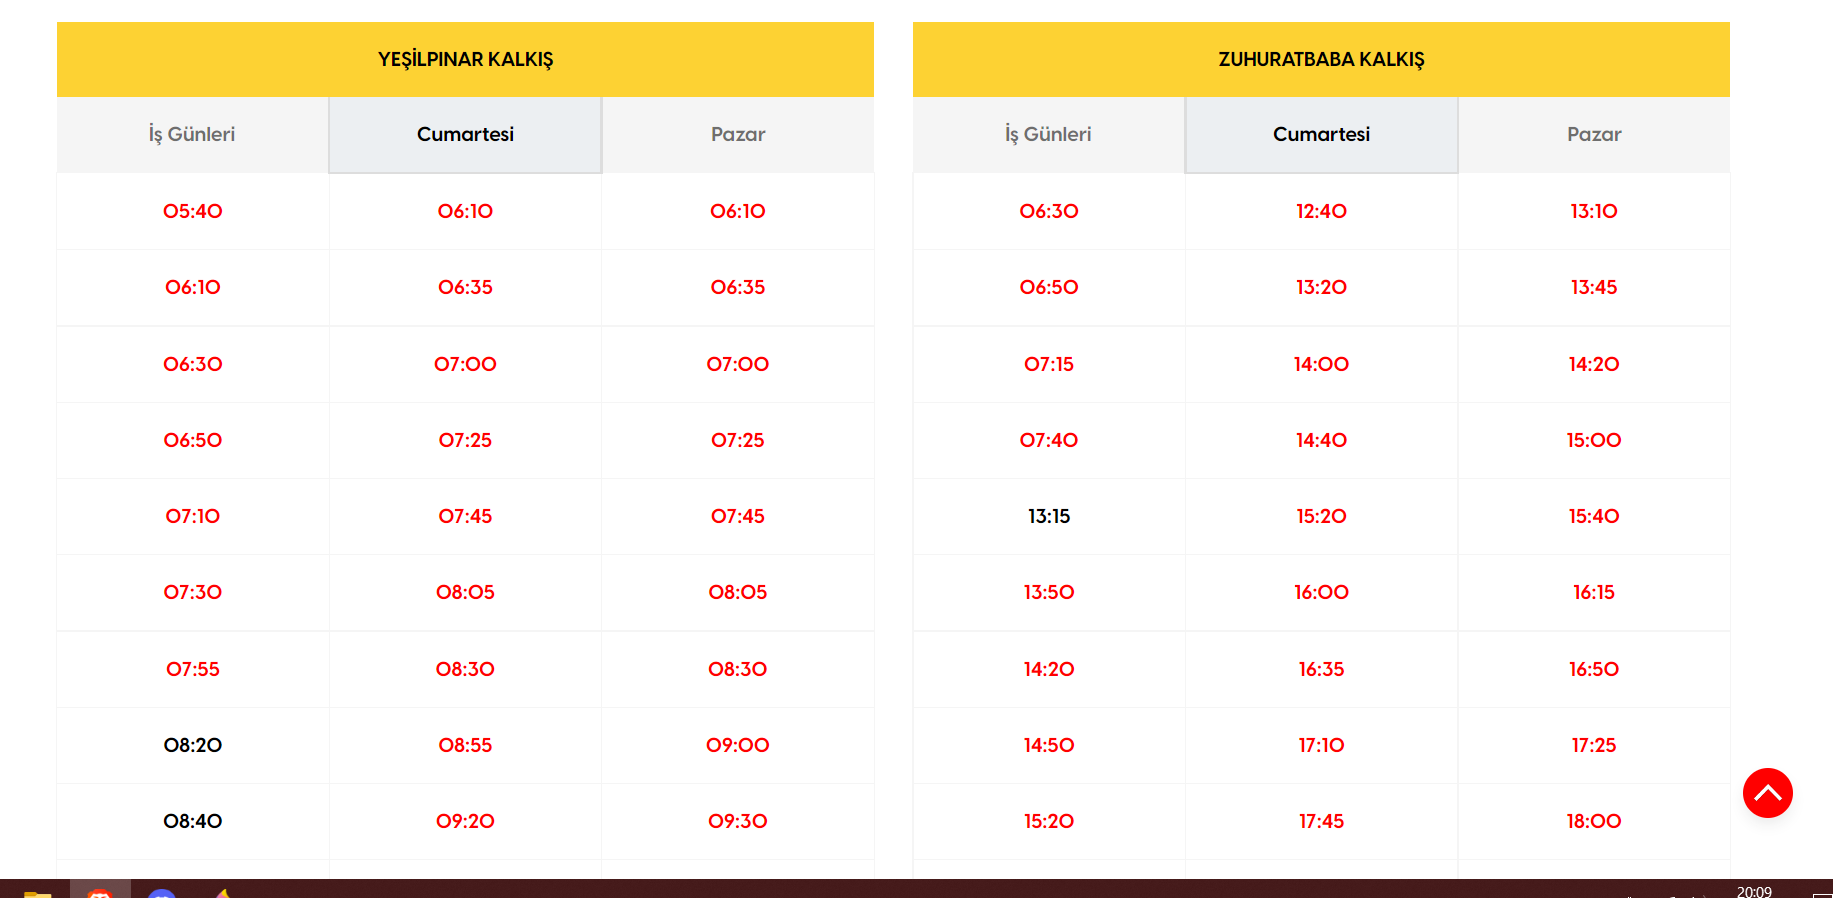Screen dimensions: 1833x898
Task: Select İş Günleri tab under Zuhuratbaba Kalkış
Action: click(1048, 135)
